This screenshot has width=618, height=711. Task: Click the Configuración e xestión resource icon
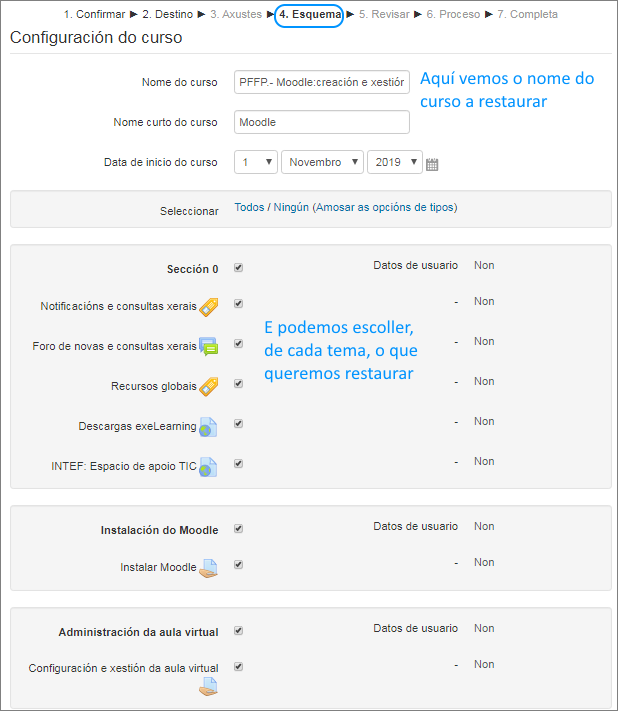pyautogui.click(x=209, y=687)
